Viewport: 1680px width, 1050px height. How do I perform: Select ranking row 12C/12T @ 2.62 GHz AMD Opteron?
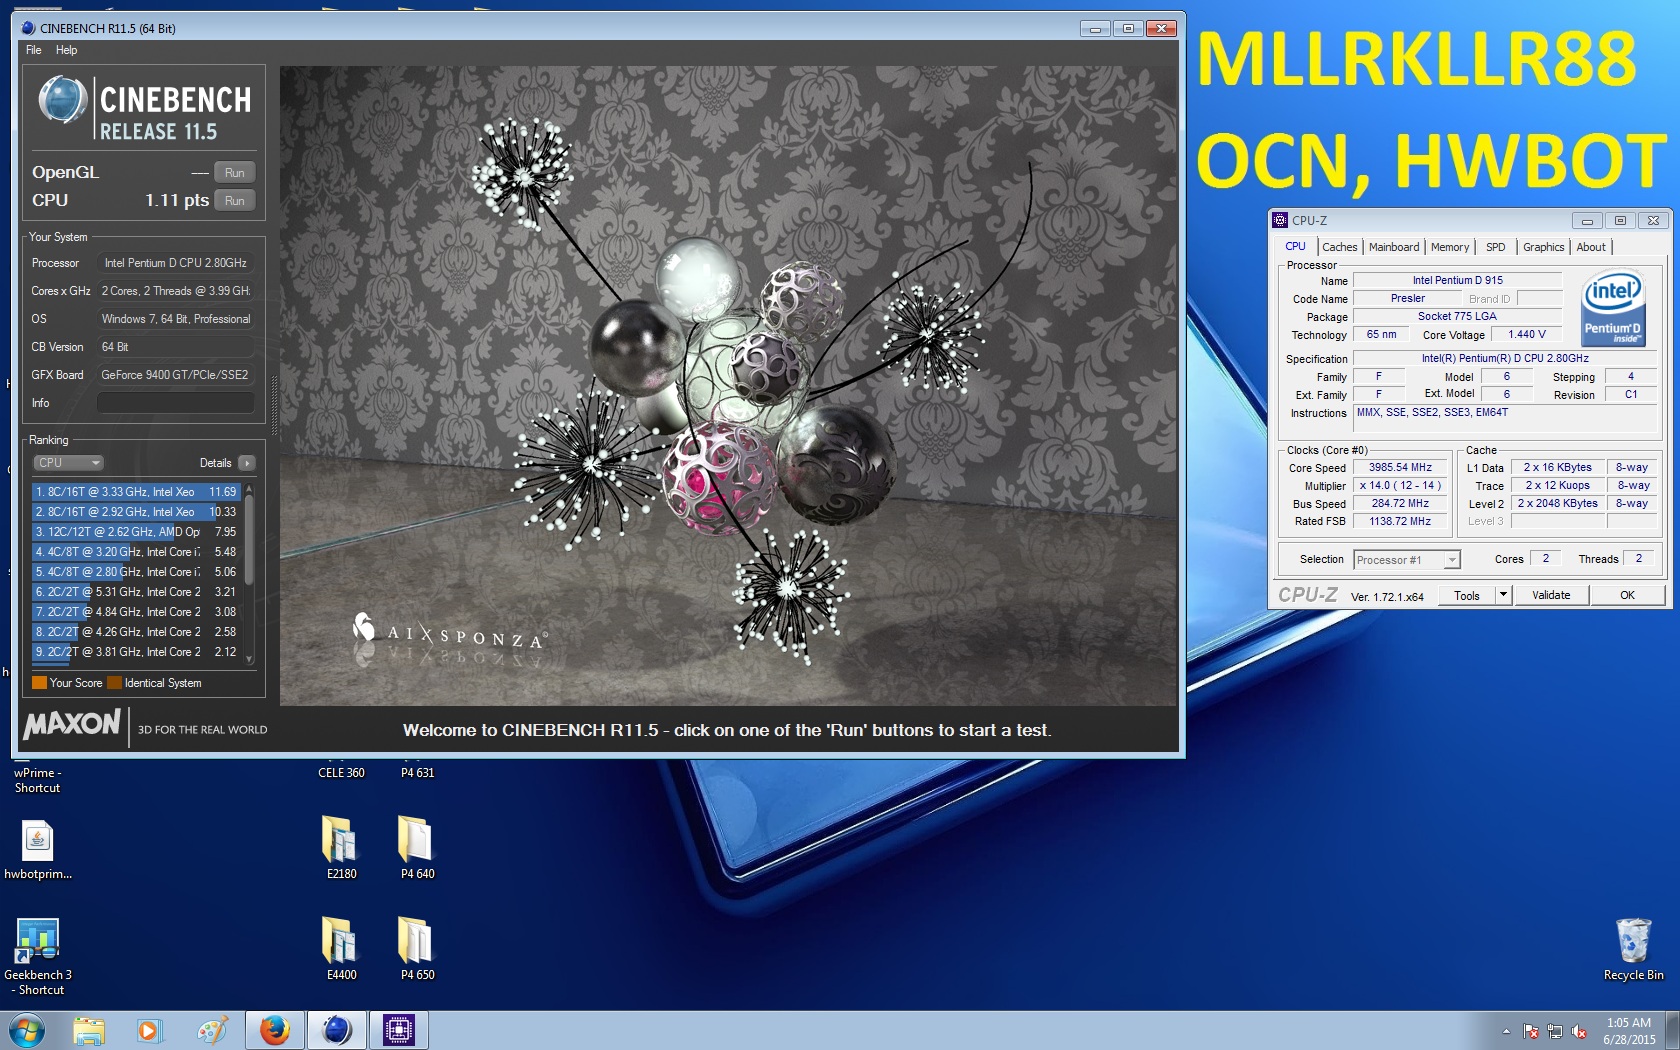point(136,532)
